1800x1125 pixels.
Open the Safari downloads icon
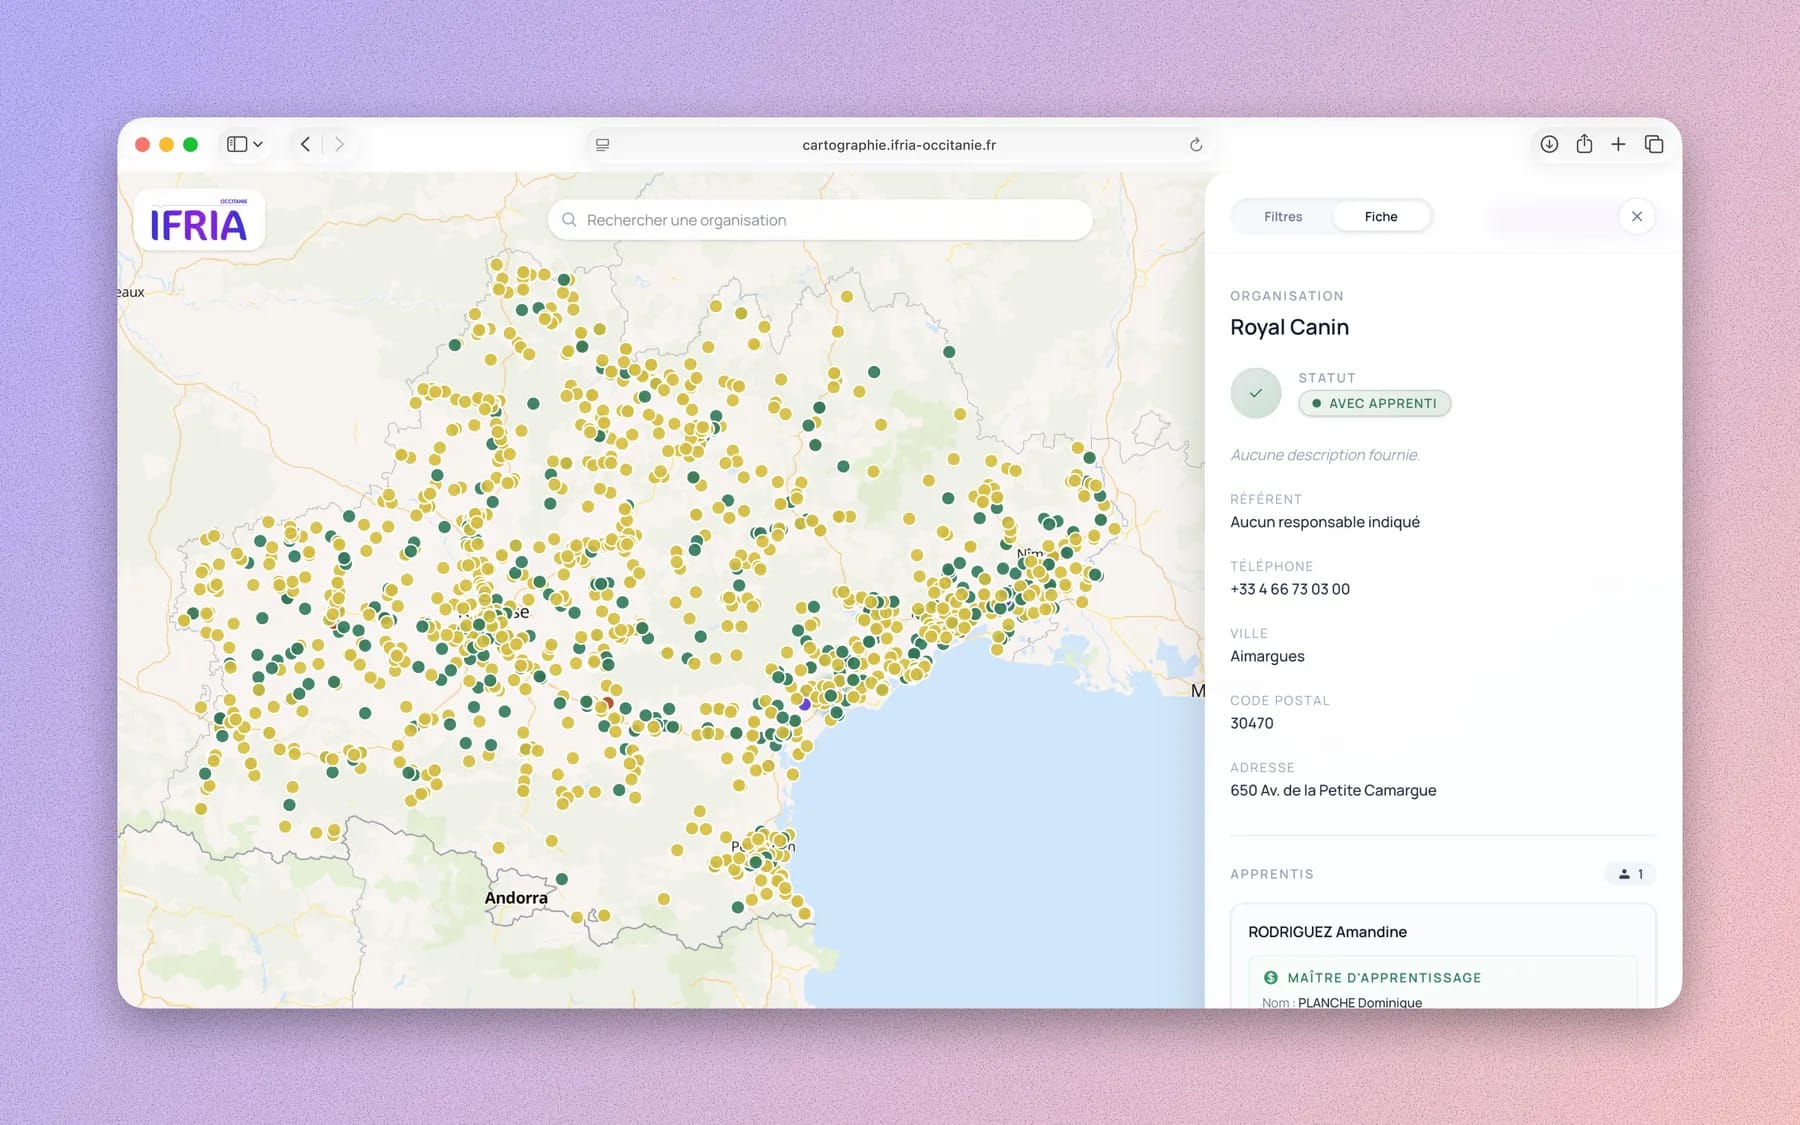(1549, 144)
